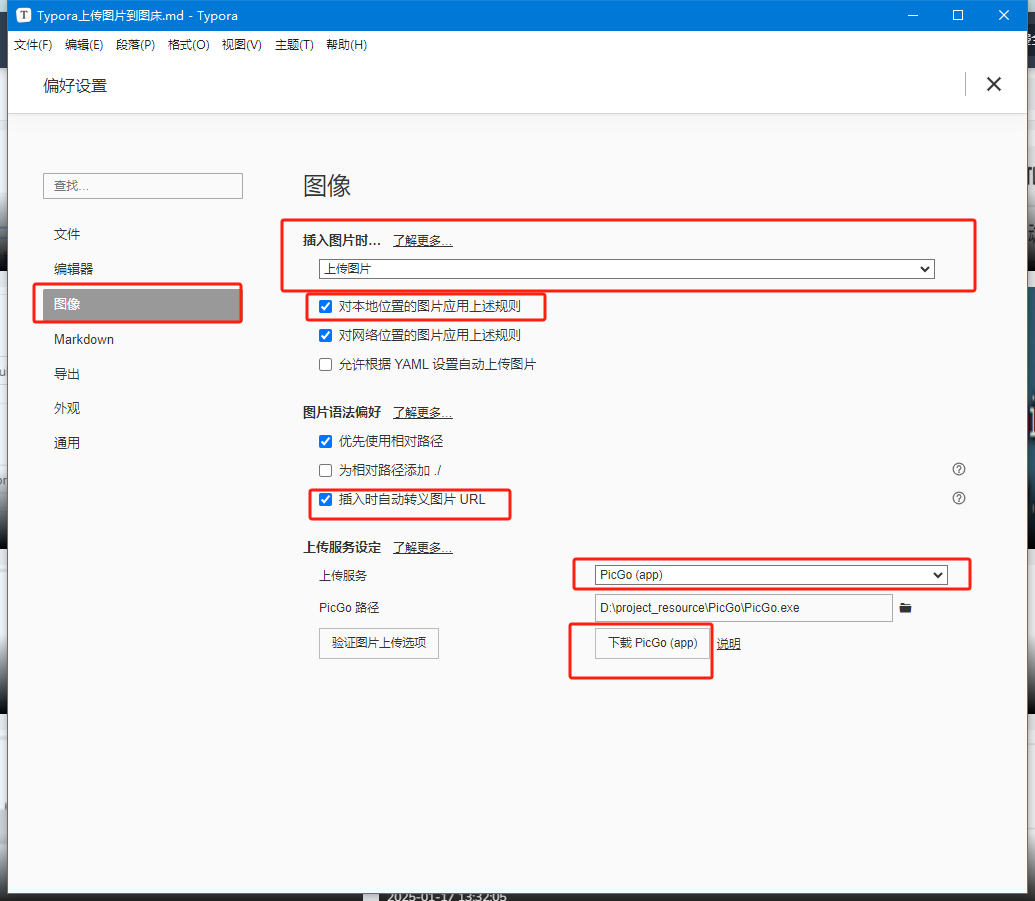Open the 上传服务 dropdown showing PicGo (app)
This screenshot has height=901, width=1035.
click(771, 575)
